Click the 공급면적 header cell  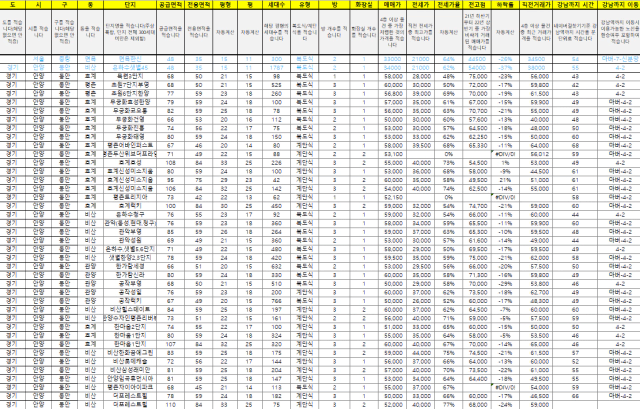(x=170, y=5)
